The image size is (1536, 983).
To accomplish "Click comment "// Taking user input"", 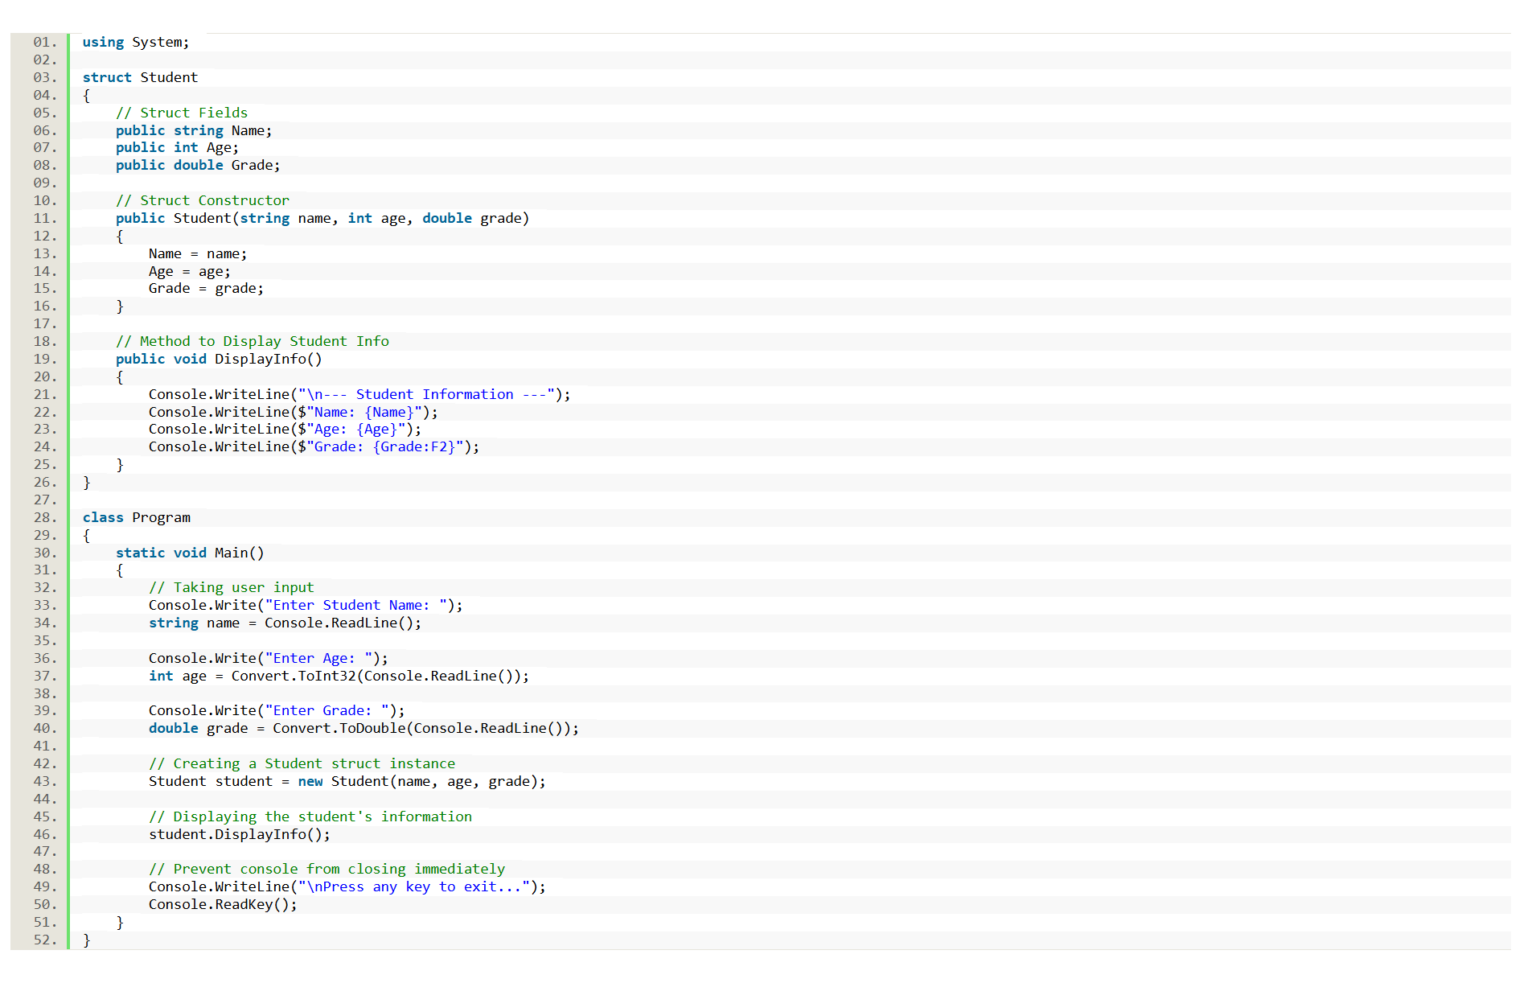I will (x=231, y=587).
